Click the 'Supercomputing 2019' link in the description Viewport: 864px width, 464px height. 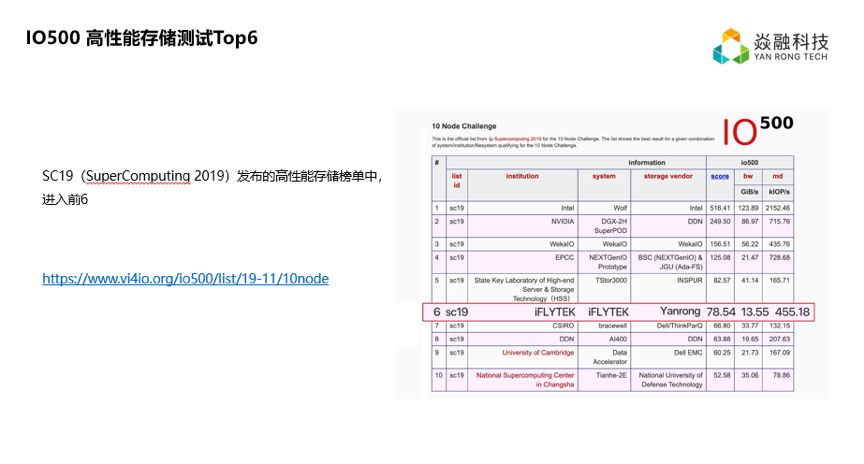[x=517, y=139]
